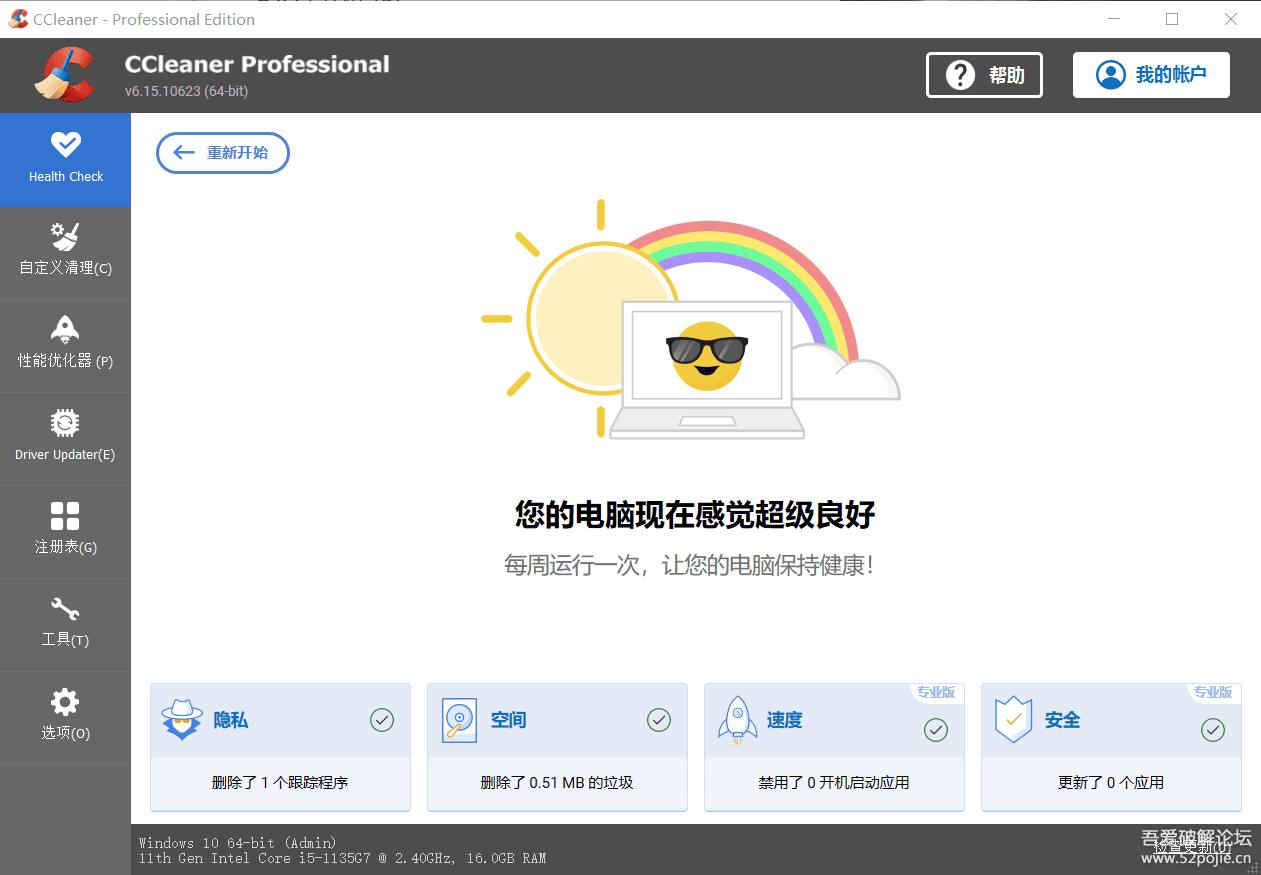Viewport: 1261px width, 875px height.
Task: Click the 空间 disk space icon
Action: pyautogui.click(x=459, y=720)
